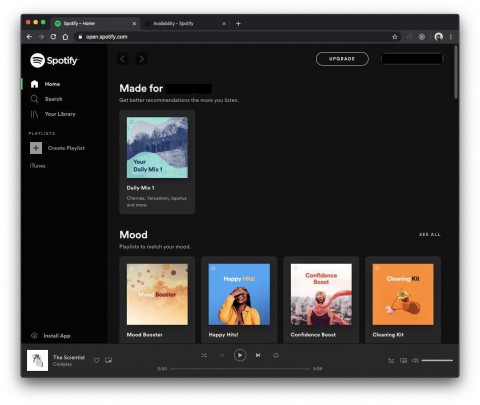Like The Scientist with heart icon
The image size is (480, 405).
(x=96, y=360)
